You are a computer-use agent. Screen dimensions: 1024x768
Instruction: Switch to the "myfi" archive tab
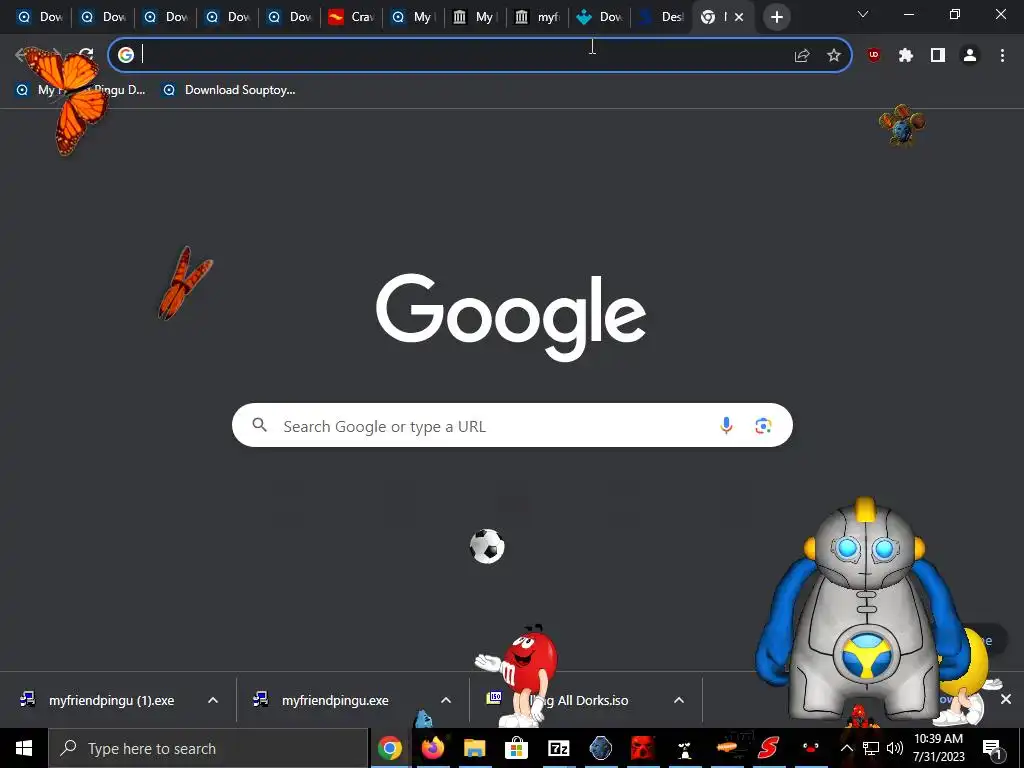click(x=537, y=17)
